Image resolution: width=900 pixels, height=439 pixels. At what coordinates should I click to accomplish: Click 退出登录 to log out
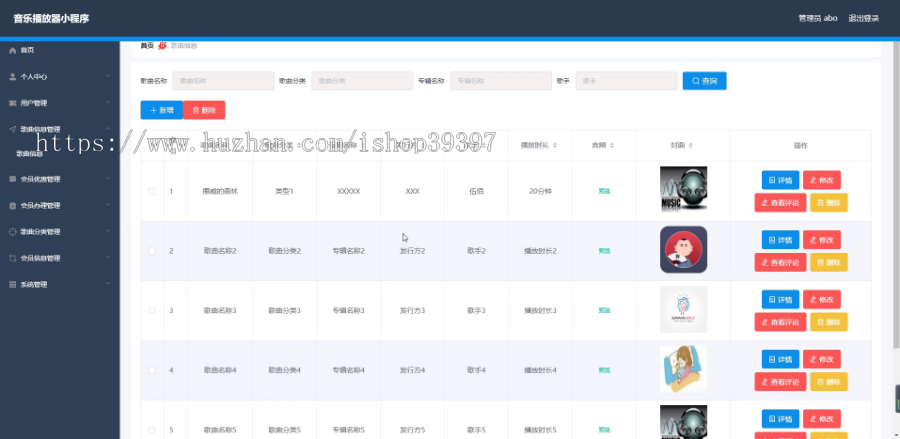coord(863,18)
